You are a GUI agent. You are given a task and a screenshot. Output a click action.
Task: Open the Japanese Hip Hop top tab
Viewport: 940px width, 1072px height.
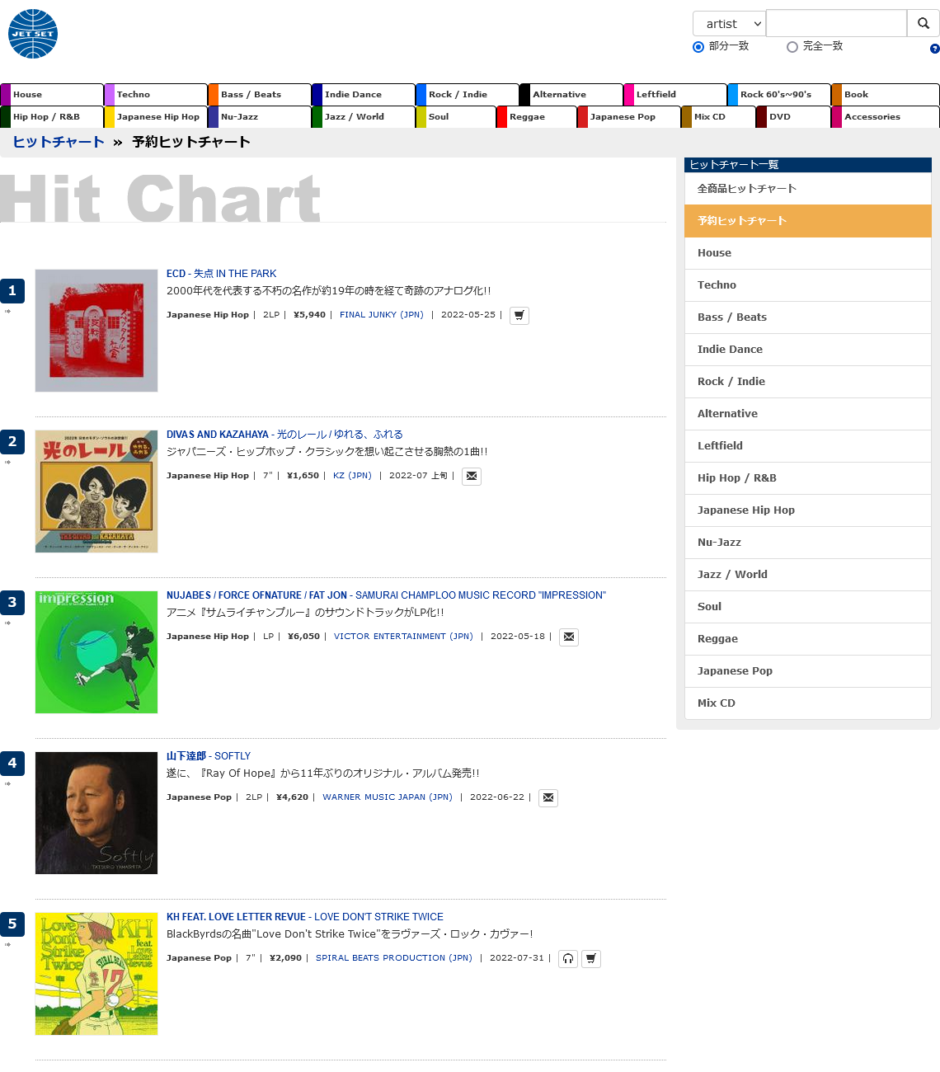[x=156, y=117]
